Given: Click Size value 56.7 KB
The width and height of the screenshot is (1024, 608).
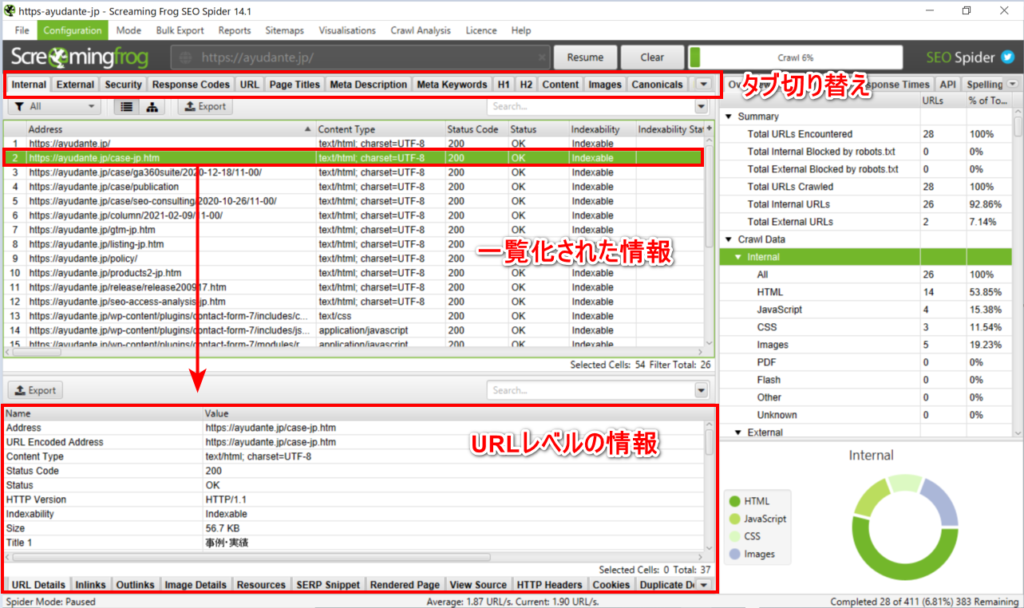Looking at the screenshot, I should click(x=222, y=528).
